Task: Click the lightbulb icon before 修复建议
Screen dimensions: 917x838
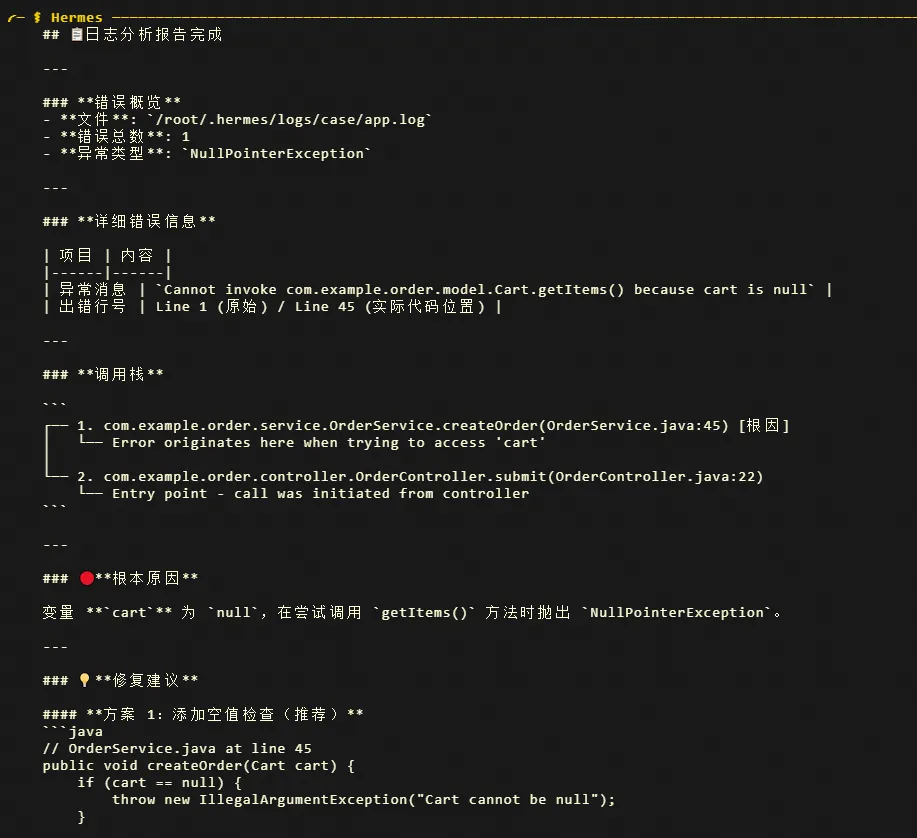Action: (x=86, y=681)
